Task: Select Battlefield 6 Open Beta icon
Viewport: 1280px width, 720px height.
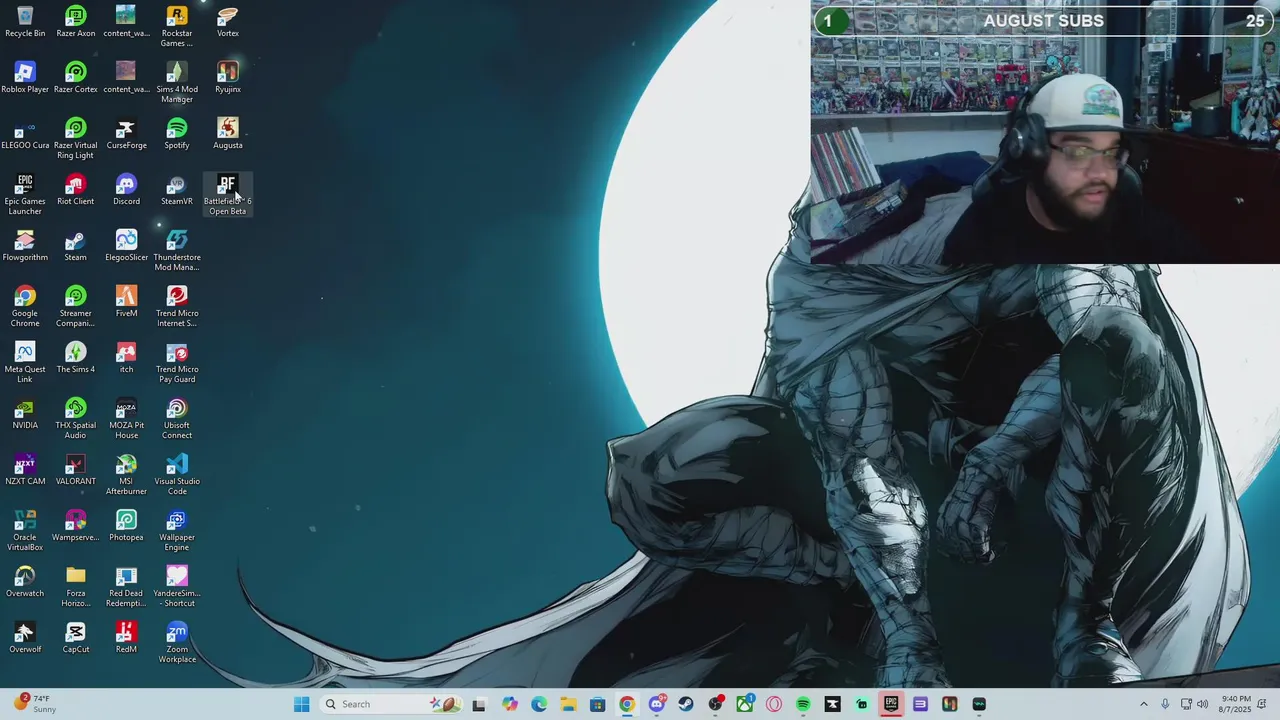Action: pyautogui.click(x=228, y=194)
